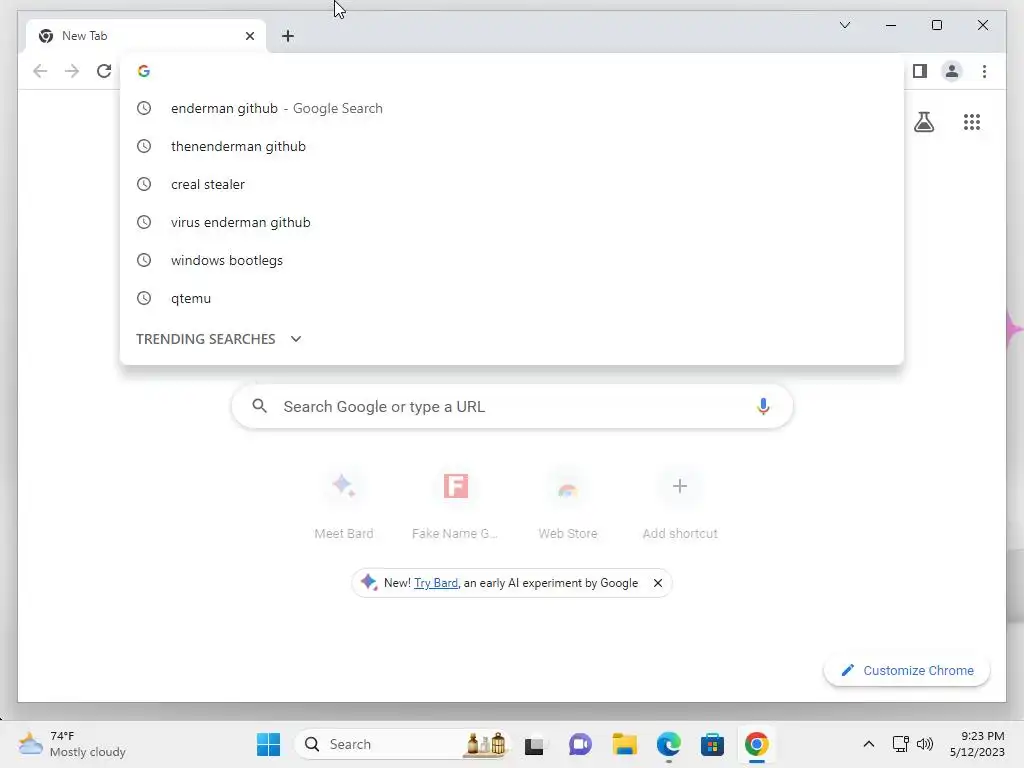This screenshot has height=768, width=1024.
Task: Launch Microsoft Edge from the taskbar
Action: [x=668, y=744]
